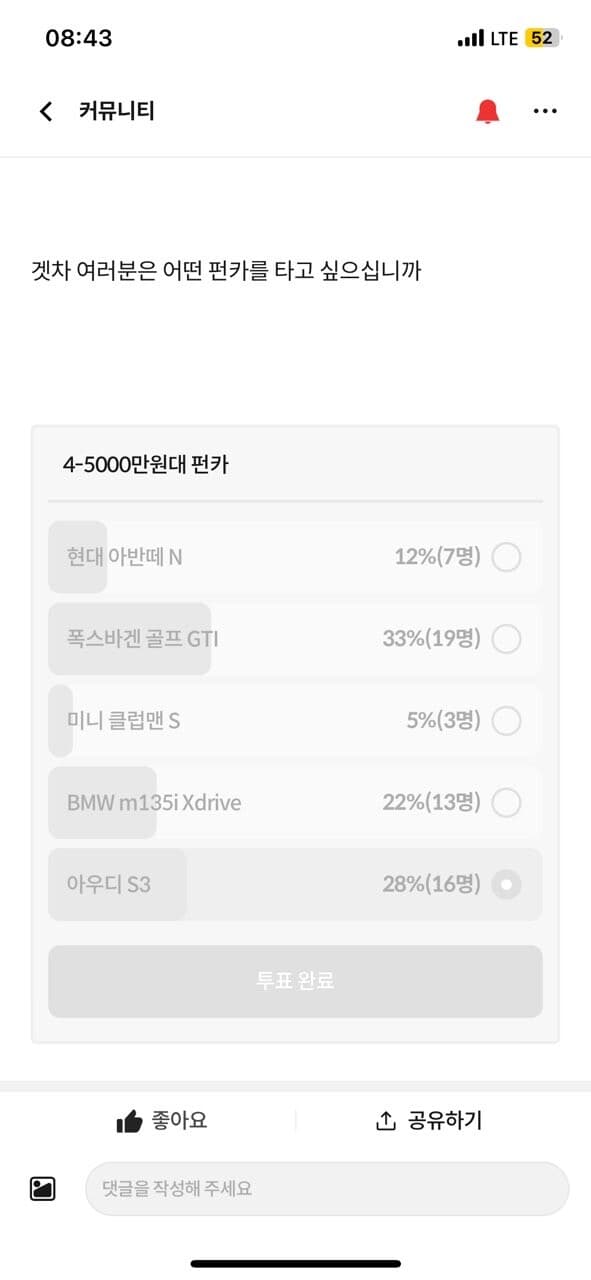This screenshot has height=1280, width=591.
Task: Tap the selected 아우디 S3 radio button
Action: pyautogui.click(x=507, y=884)
